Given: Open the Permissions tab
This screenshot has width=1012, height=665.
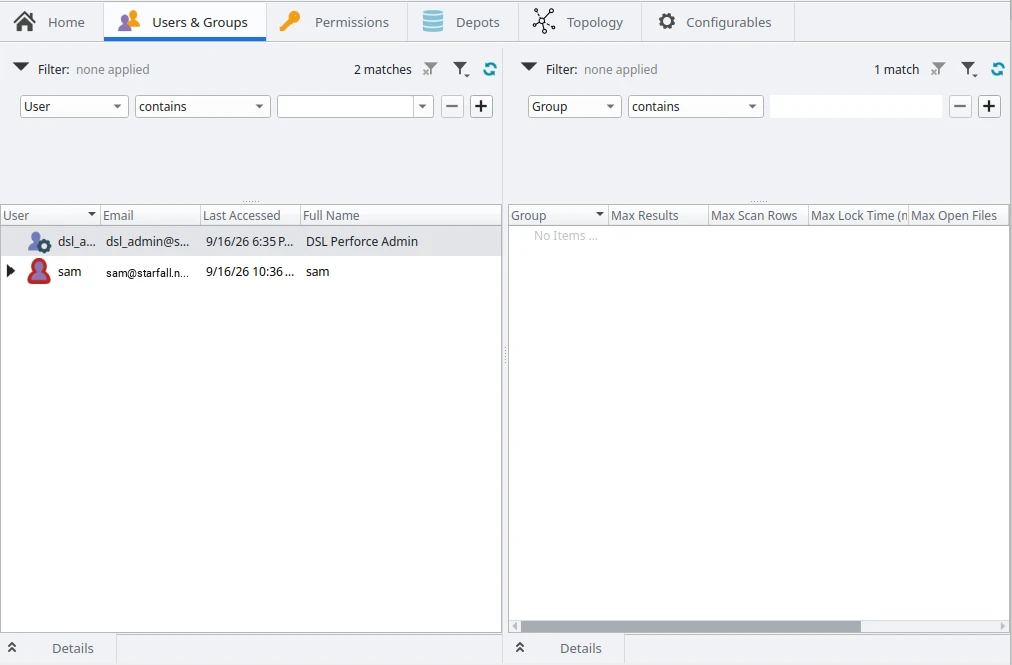Looking at the screenshot, I should click(336, 22).
